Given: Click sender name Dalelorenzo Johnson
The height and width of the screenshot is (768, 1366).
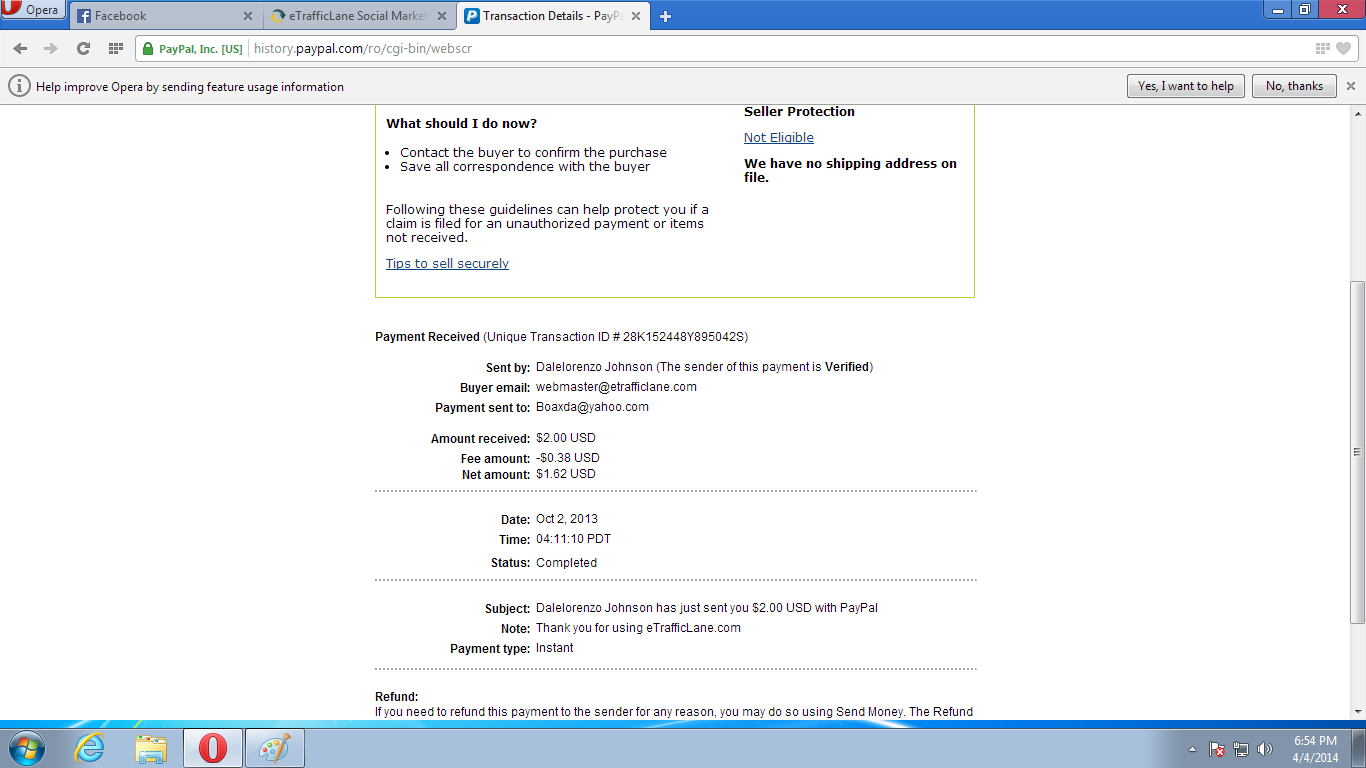Looking at the screenshot, I should pyautogui.click(x=594, y=367).
